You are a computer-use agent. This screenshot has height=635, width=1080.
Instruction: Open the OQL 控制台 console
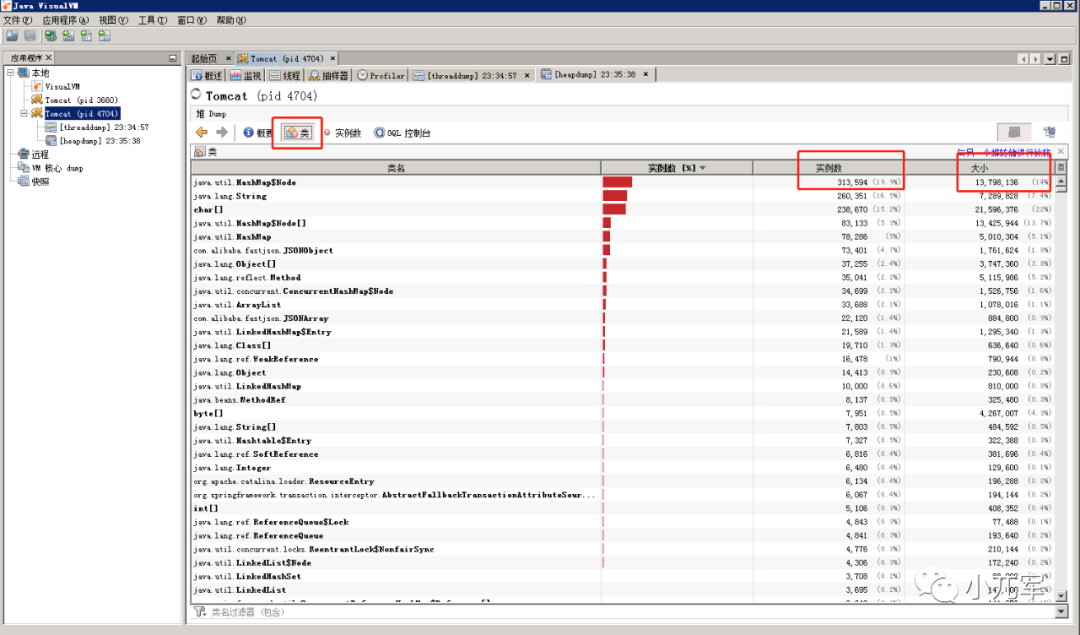402,133
